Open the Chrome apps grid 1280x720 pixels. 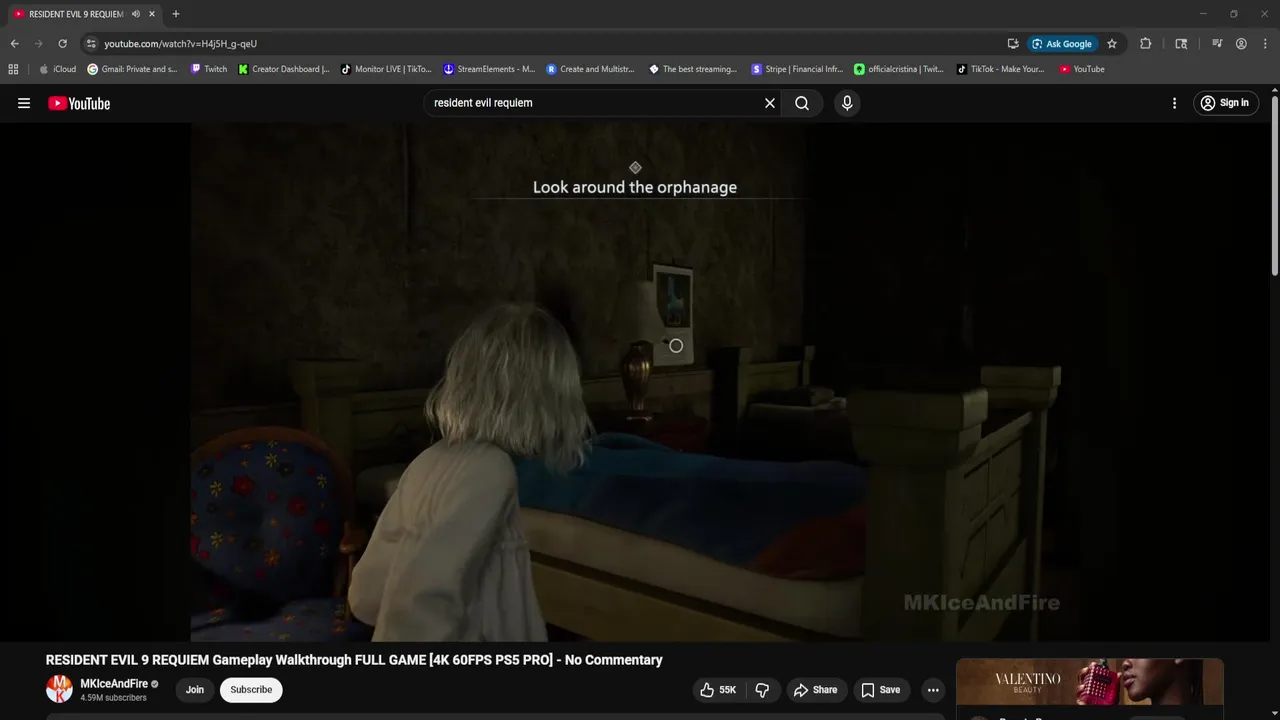(x=13, y=69)
